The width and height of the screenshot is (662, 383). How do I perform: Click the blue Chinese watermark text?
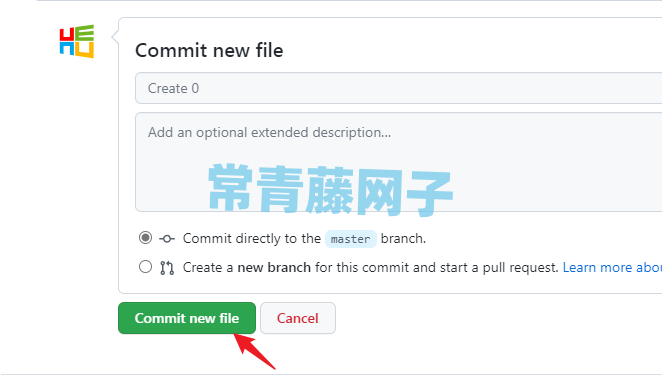tap(330, 190)
